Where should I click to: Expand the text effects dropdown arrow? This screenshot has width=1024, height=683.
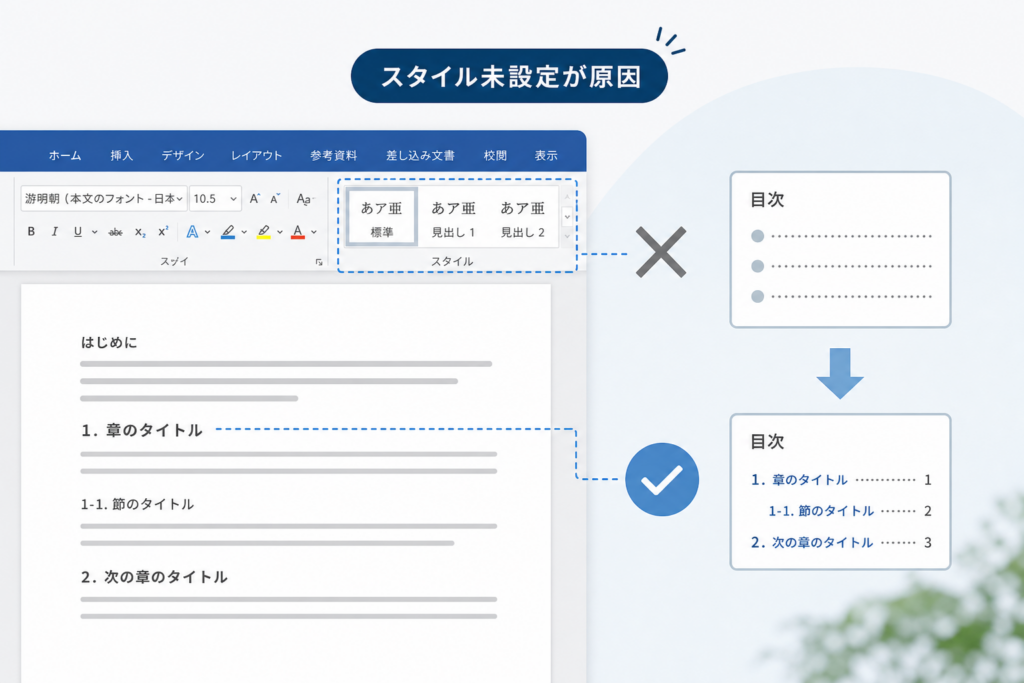(208, 232)
